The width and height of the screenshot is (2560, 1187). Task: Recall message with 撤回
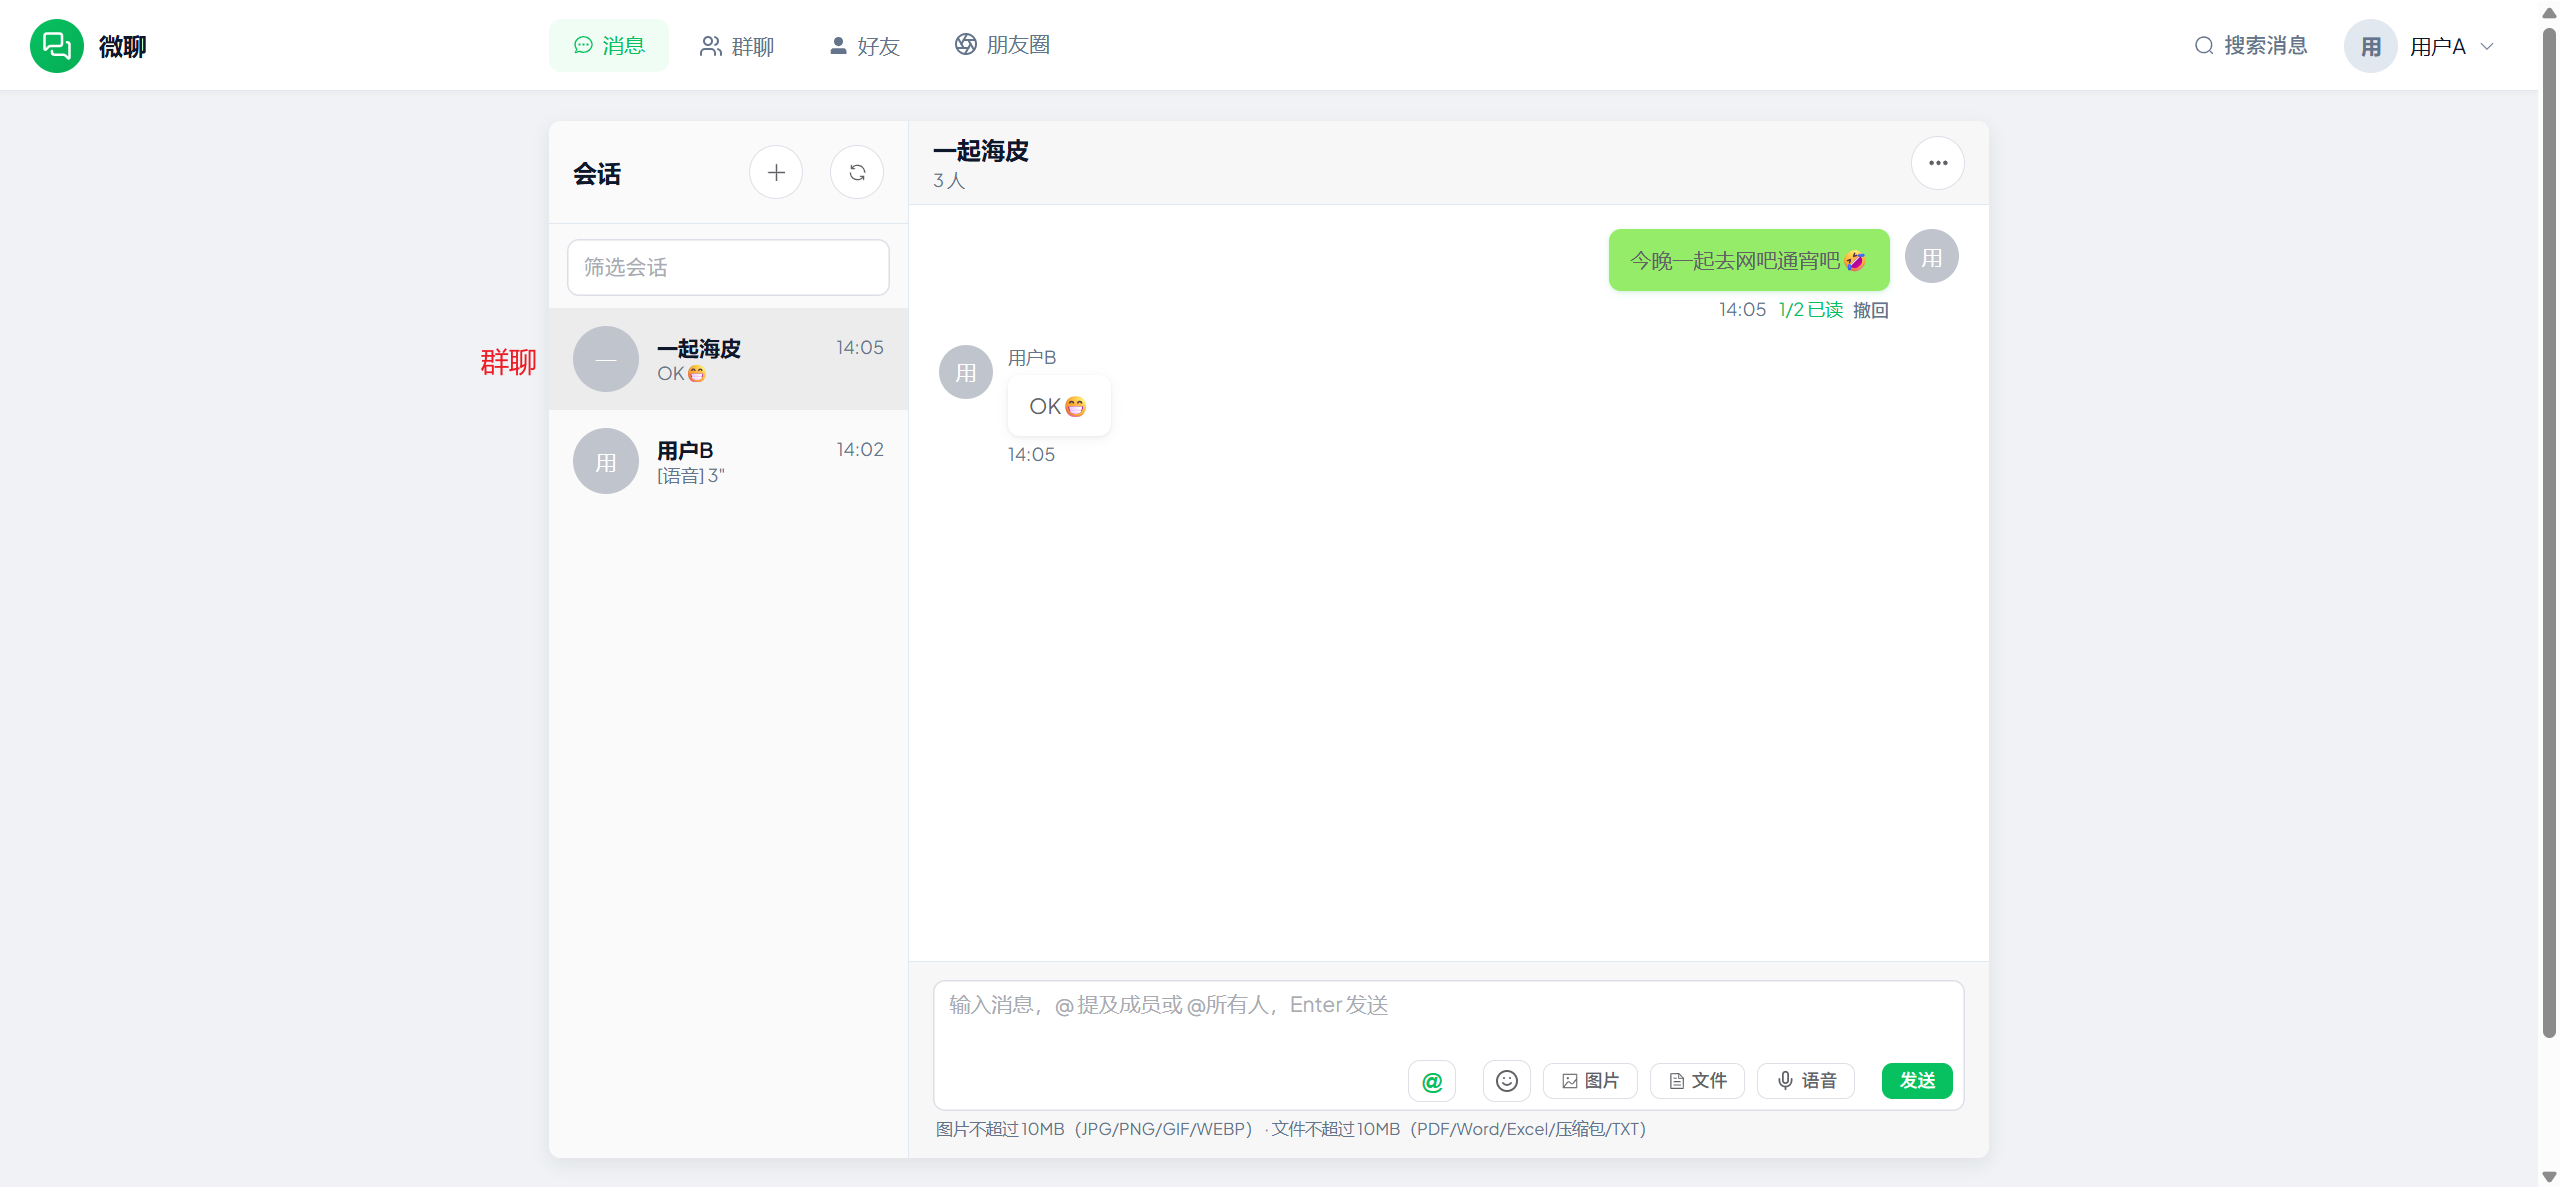pos(1871,310)
